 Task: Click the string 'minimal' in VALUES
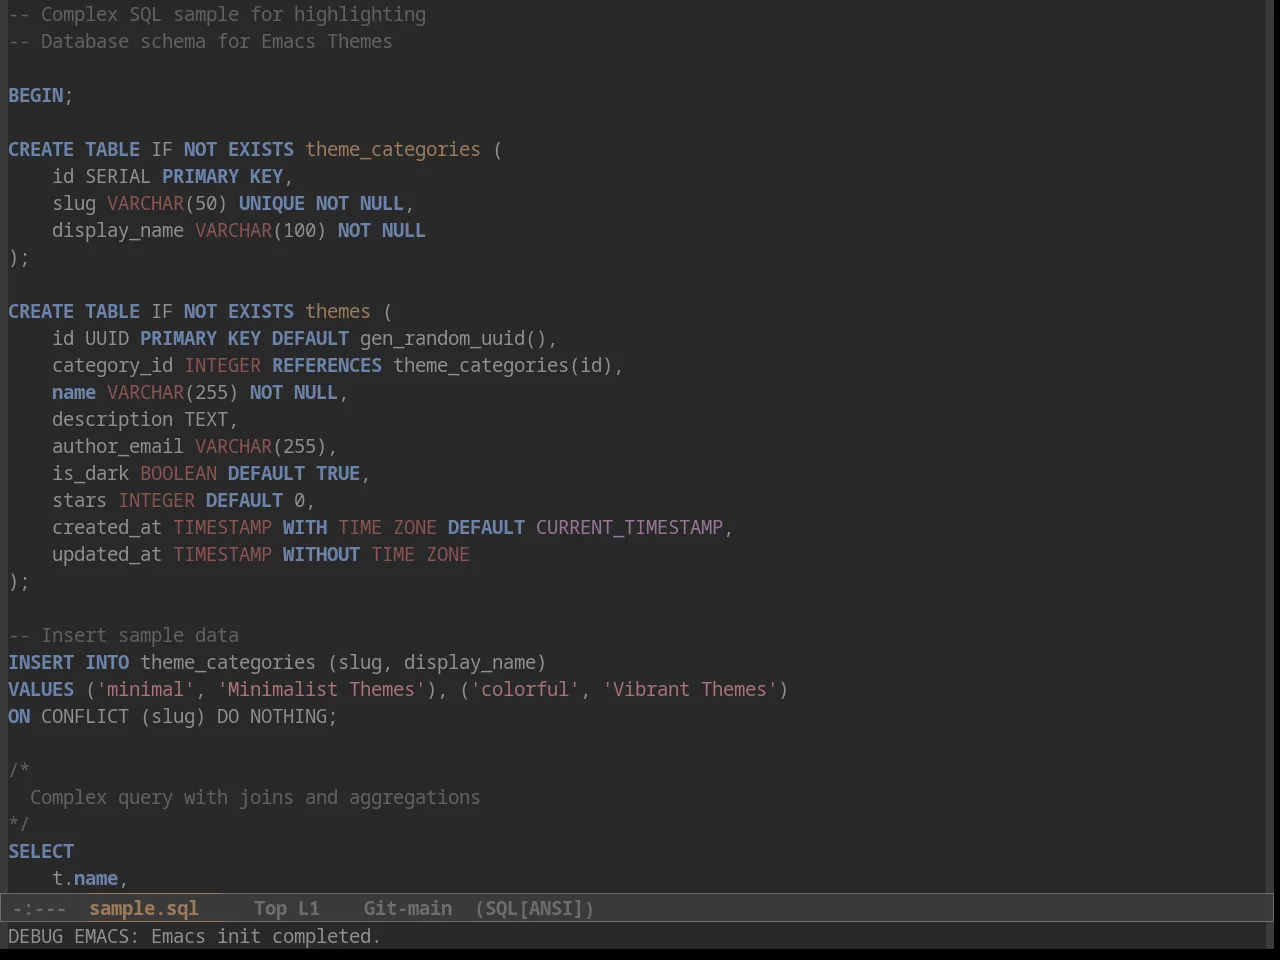point(145,689)
